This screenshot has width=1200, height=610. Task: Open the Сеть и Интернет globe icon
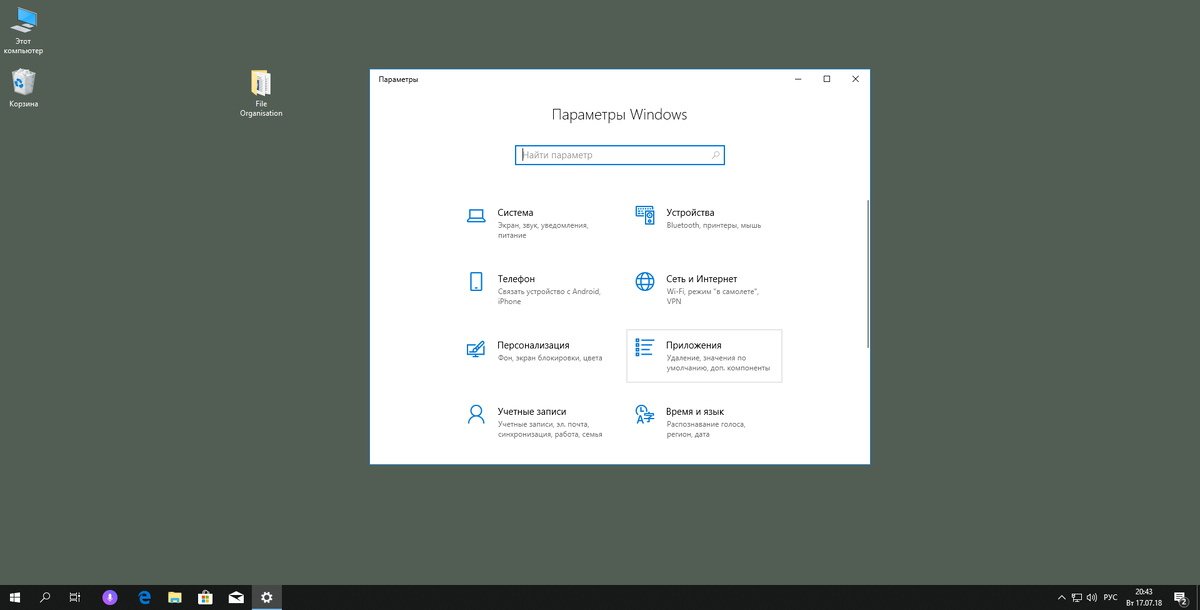[x=645, y=281]
